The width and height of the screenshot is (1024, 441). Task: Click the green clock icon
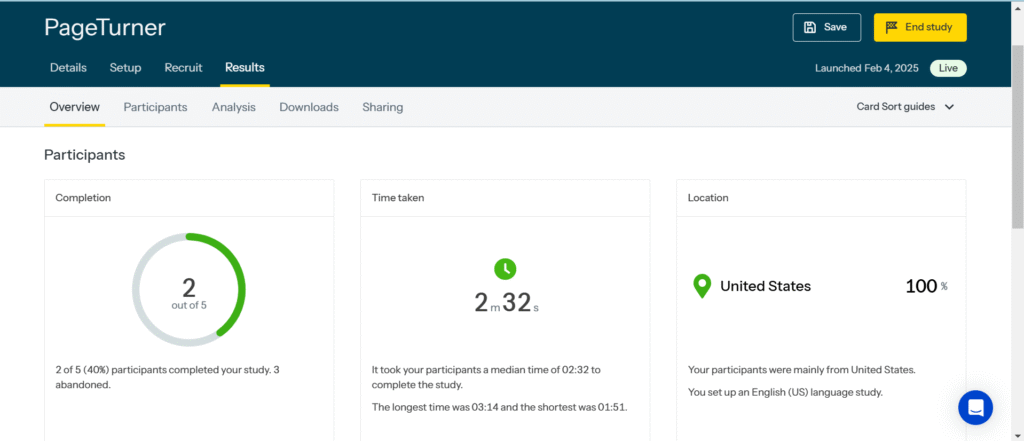tap(505, 269)
